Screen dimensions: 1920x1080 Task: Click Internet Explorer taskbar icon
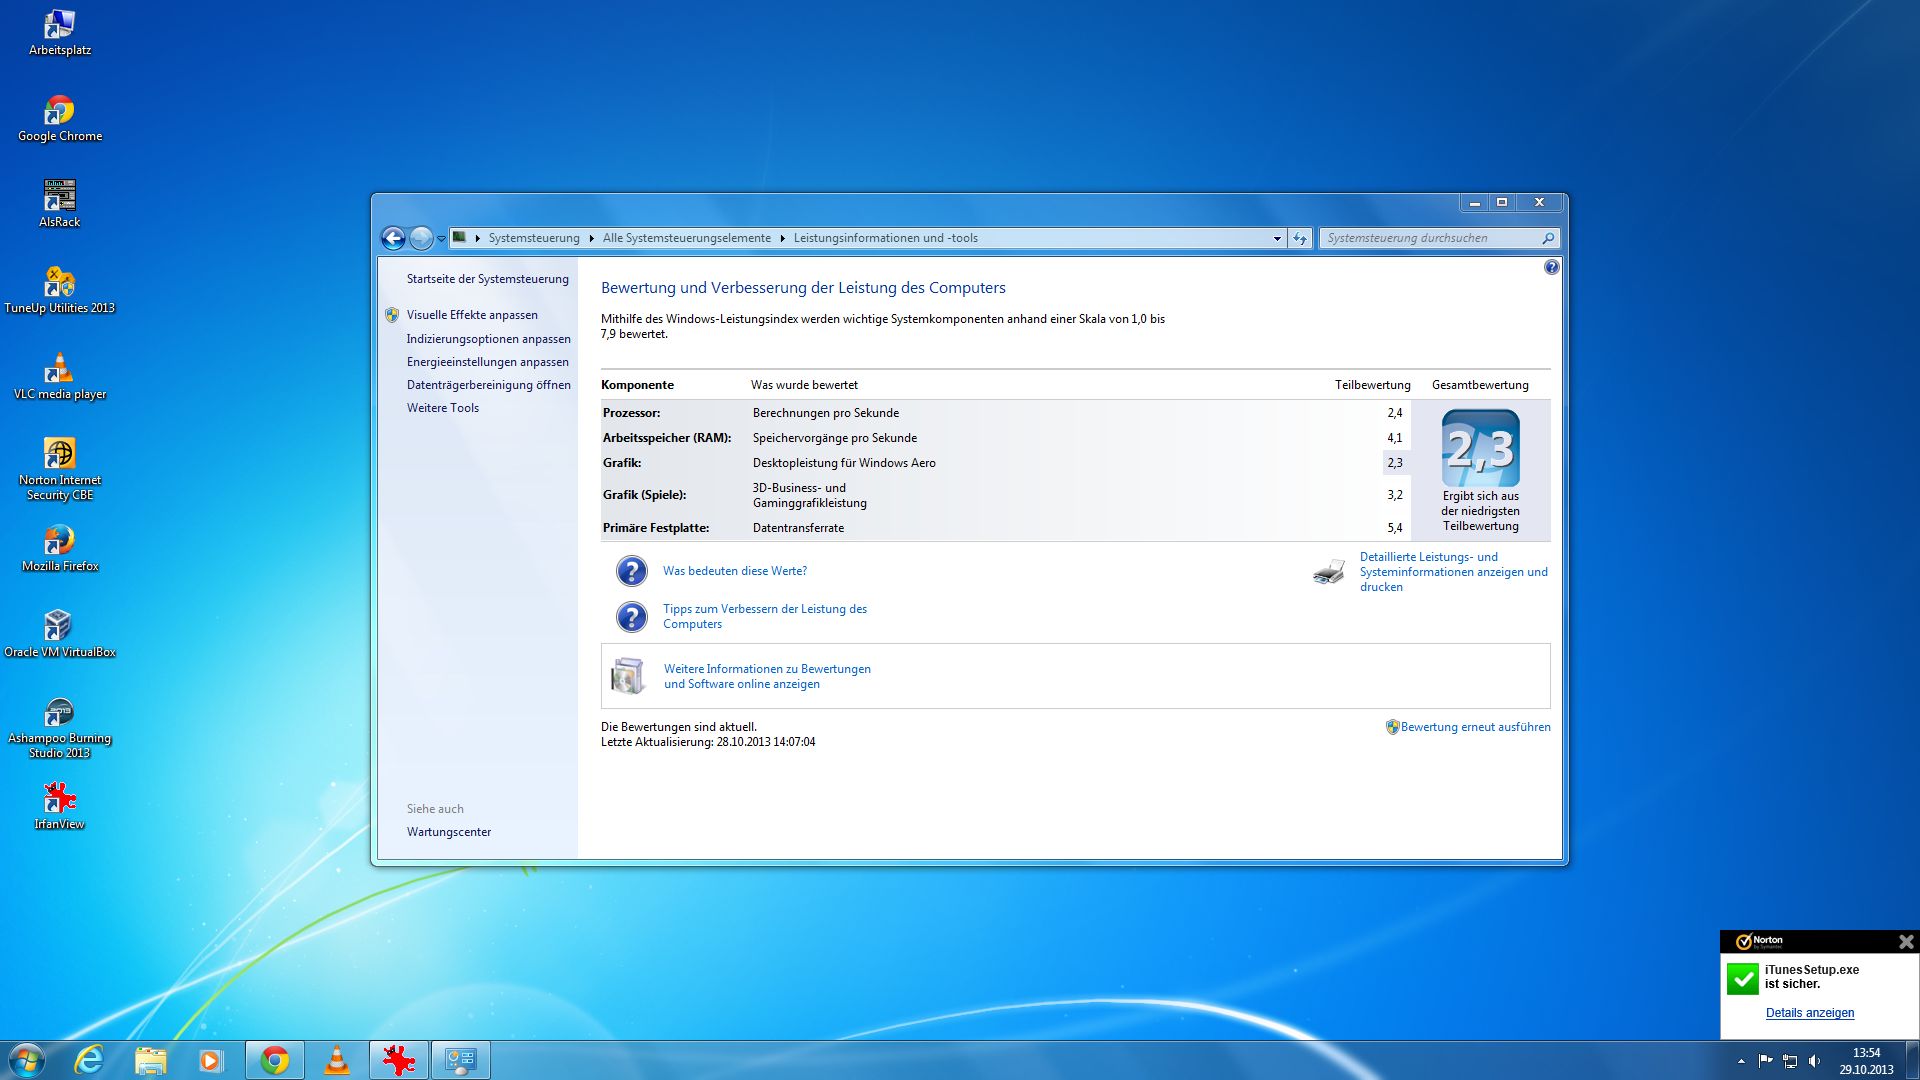point(89,1060)
